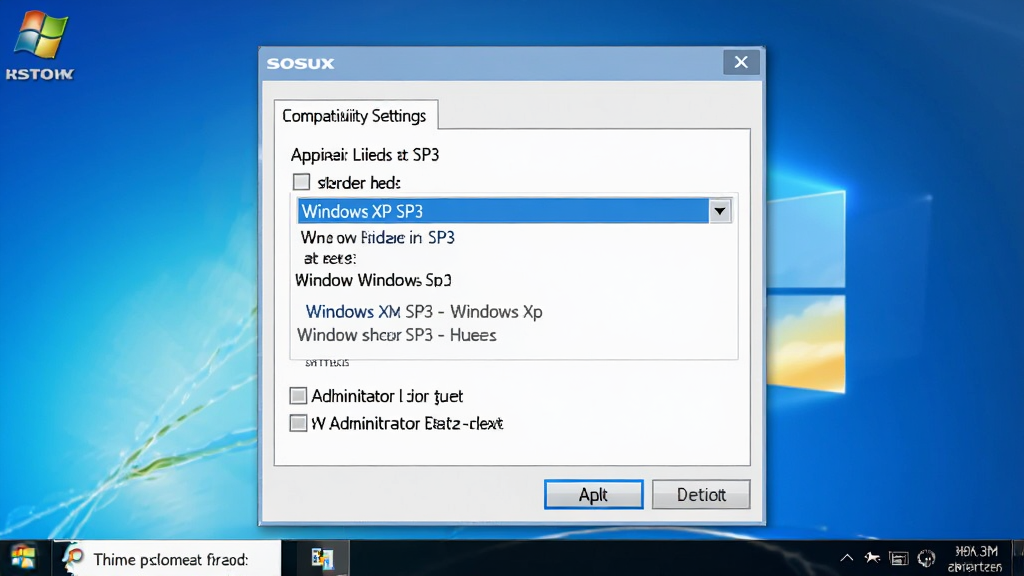Select the highlighted Windows XP SP3 combo box
The height and width of the screenshot is (576, 1024).
pyautogui.click(x=514, y=211)
